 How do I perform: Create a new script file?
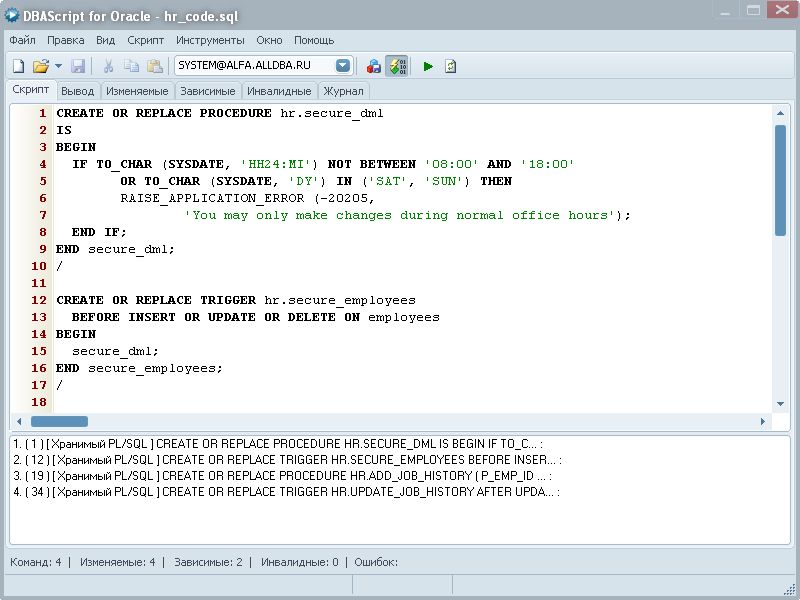18,66
